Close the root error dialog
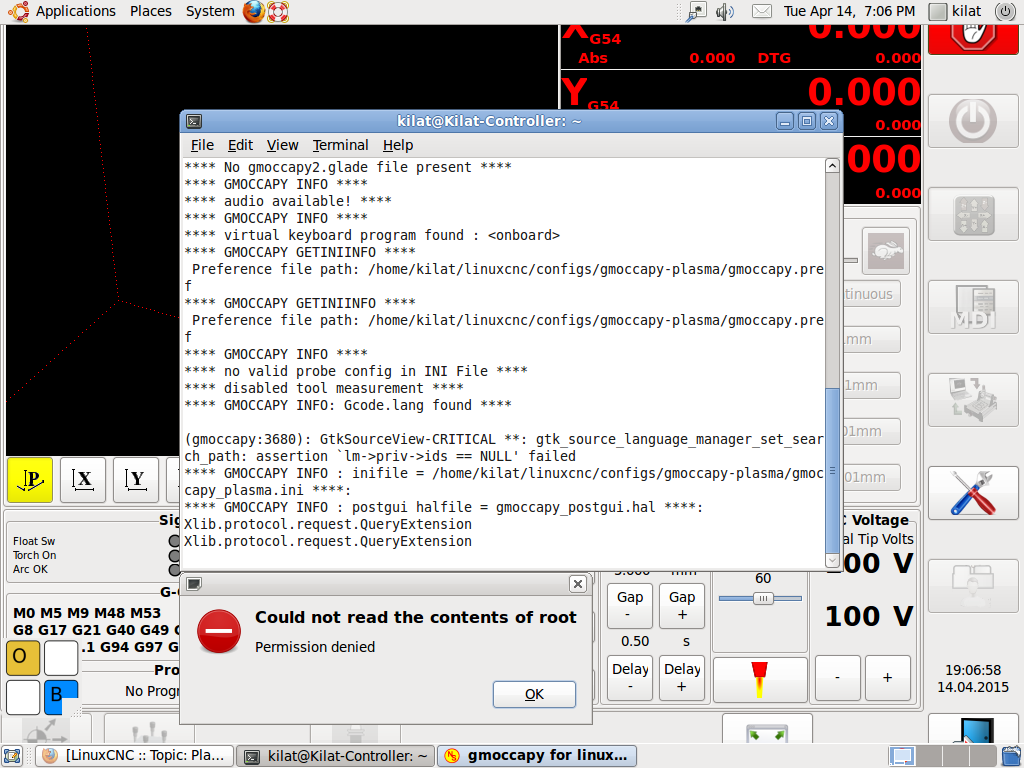This screenshot has height=768, width=1024. coord(577,584)
